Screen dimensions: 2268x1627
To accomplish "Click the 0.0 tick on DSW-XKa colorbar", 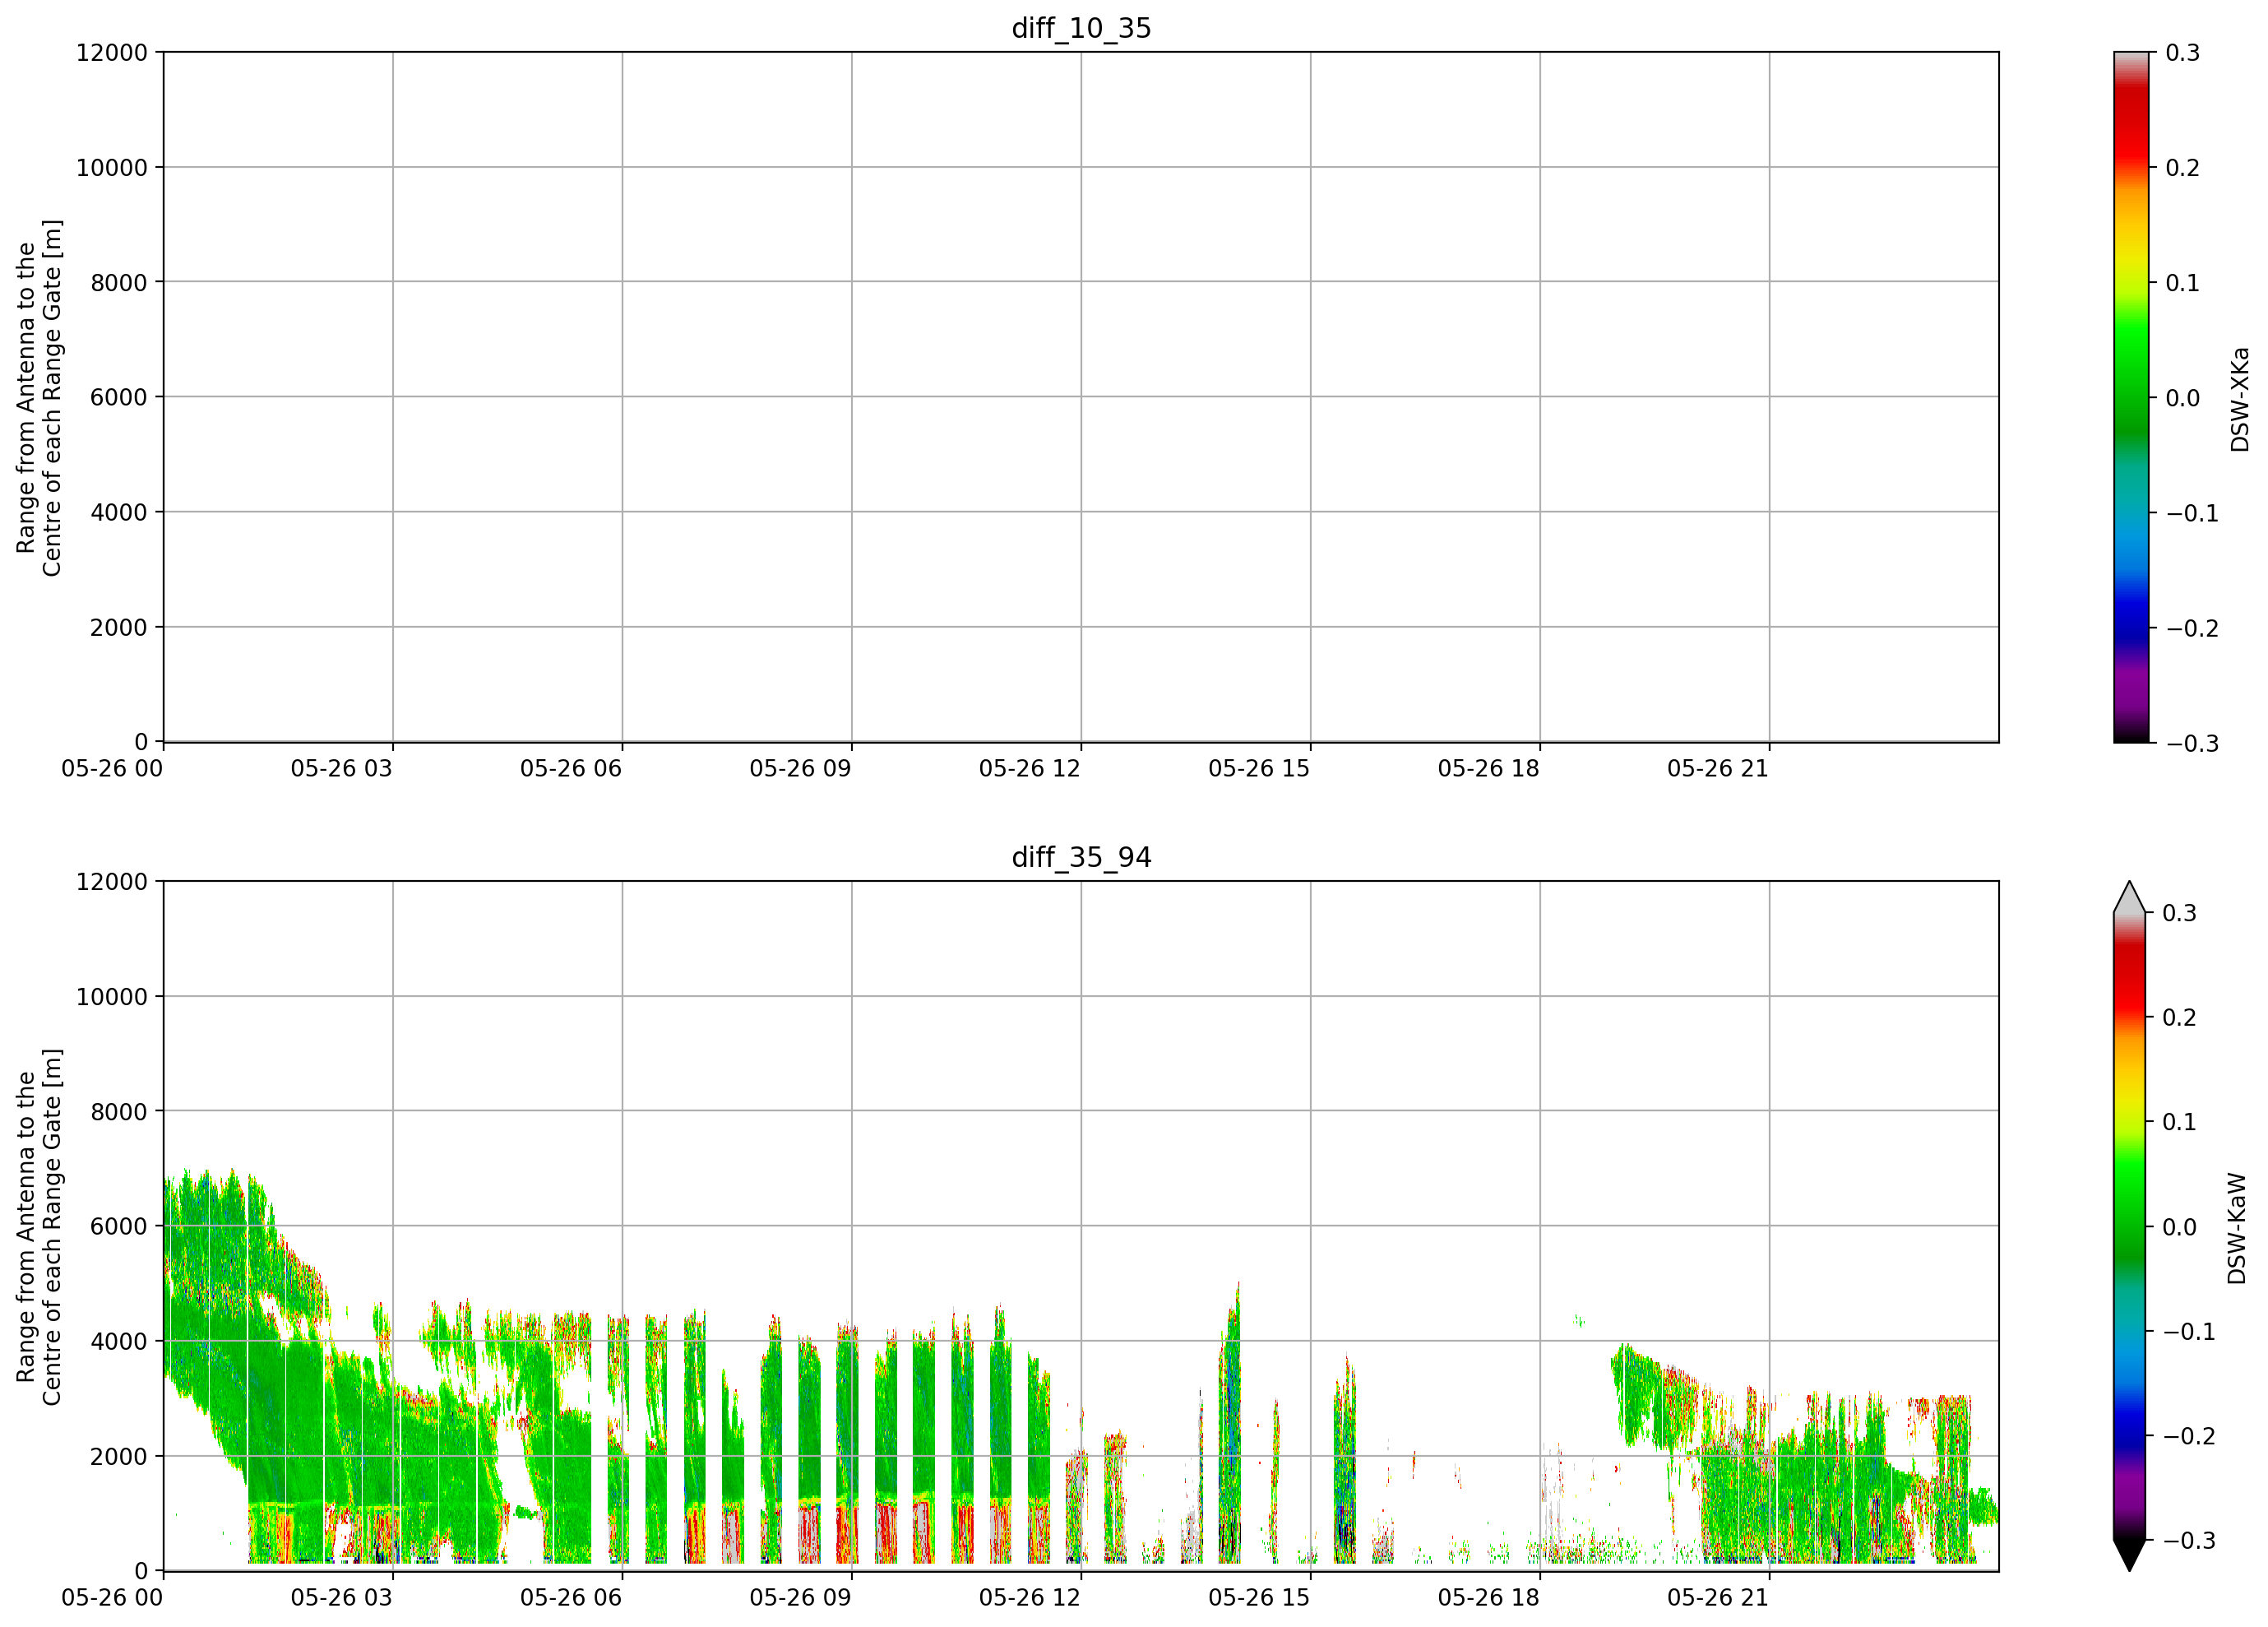I will click(2183, 397).
